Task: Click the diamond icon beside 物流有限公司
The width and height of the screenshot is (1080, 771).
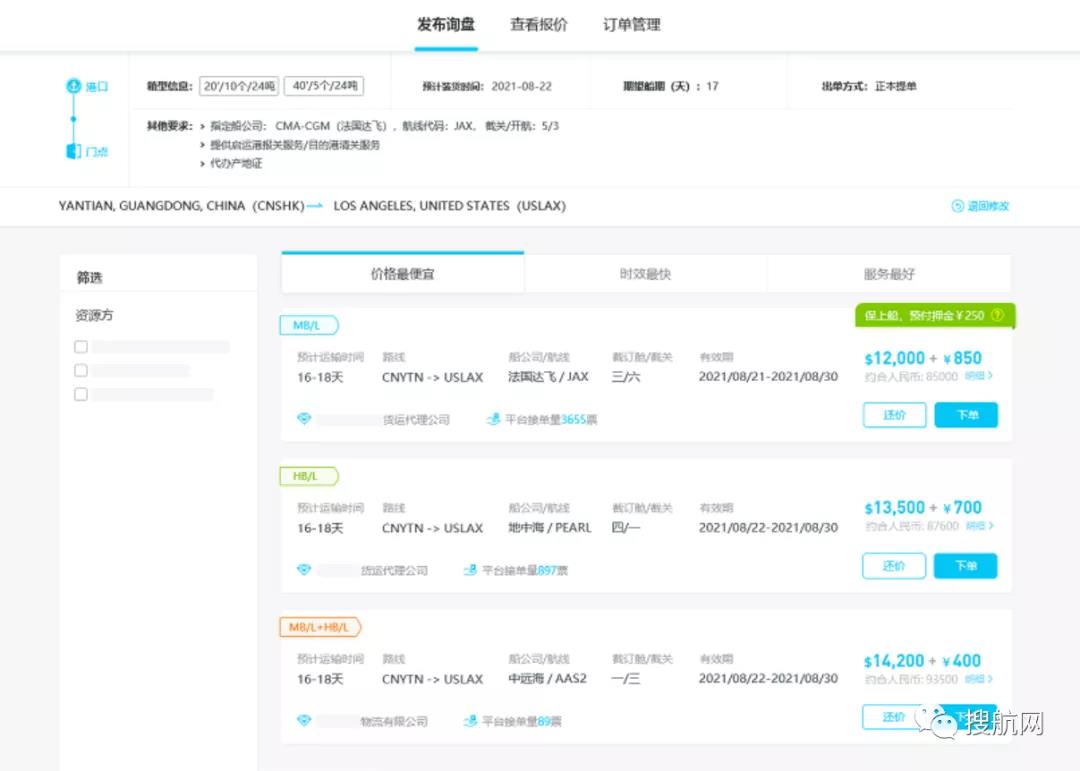Action: coord(305,721)
